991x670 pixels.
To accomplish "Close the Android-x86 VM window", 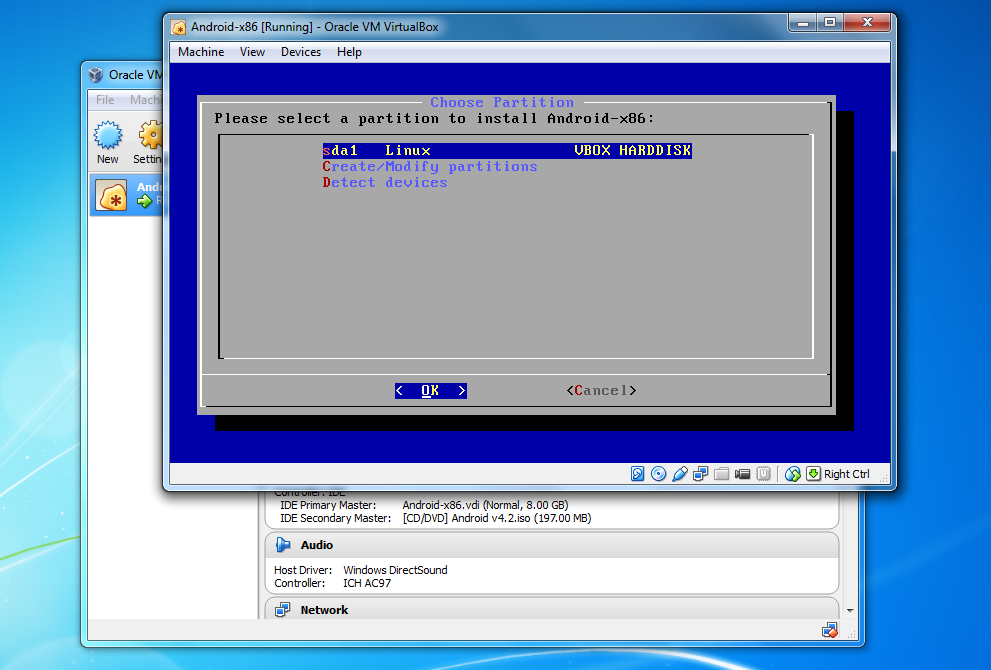I will coord(867,23).
